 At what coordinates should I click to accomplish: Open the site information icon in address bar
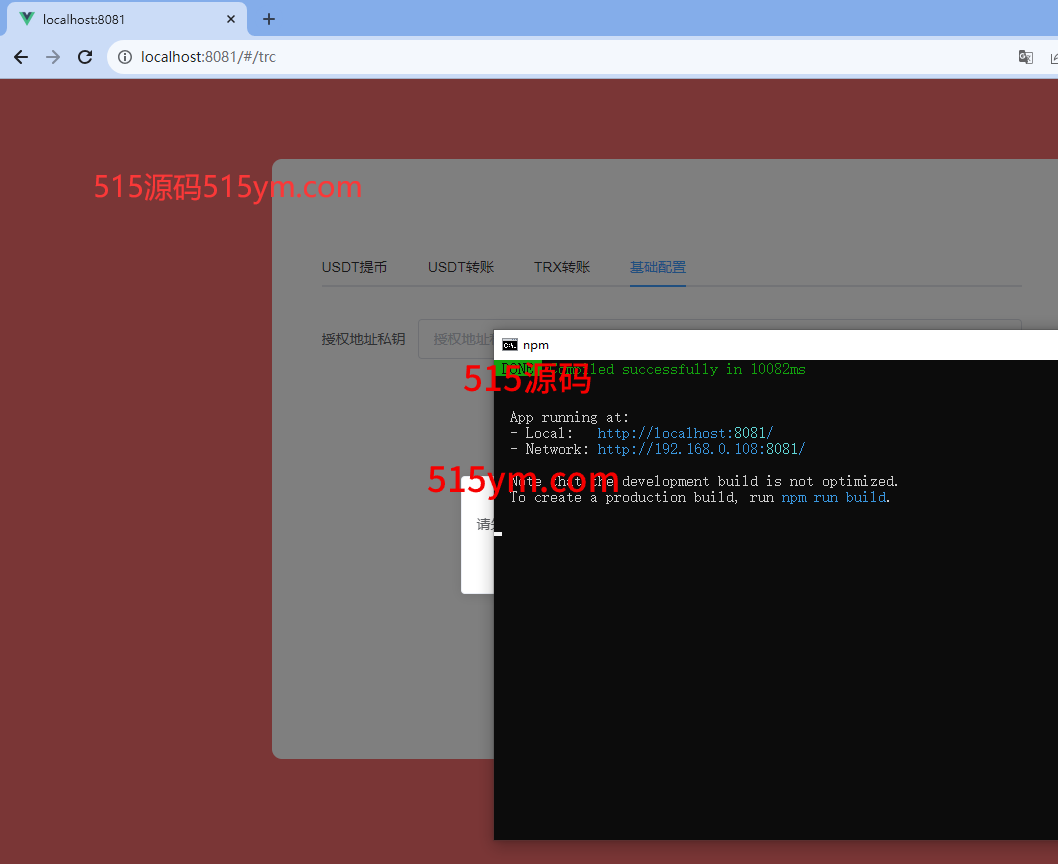pos(125,57)
